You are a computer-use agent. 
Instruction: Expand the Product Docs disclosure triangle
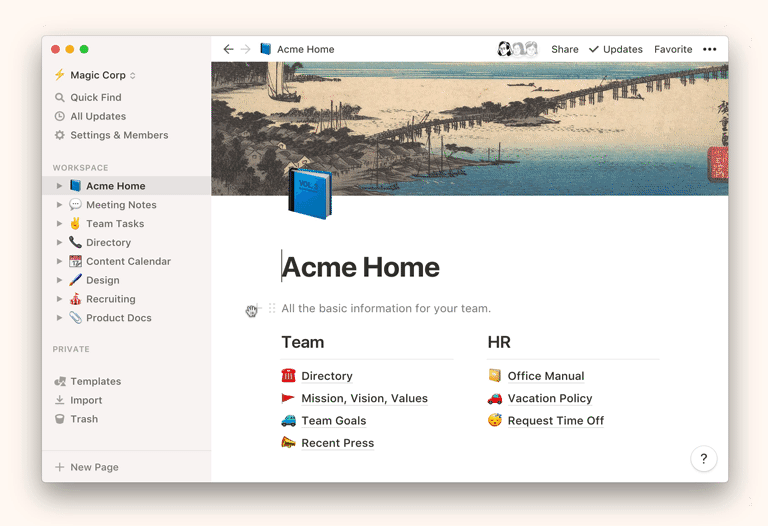pyautogui.click(x=60, y=318)
